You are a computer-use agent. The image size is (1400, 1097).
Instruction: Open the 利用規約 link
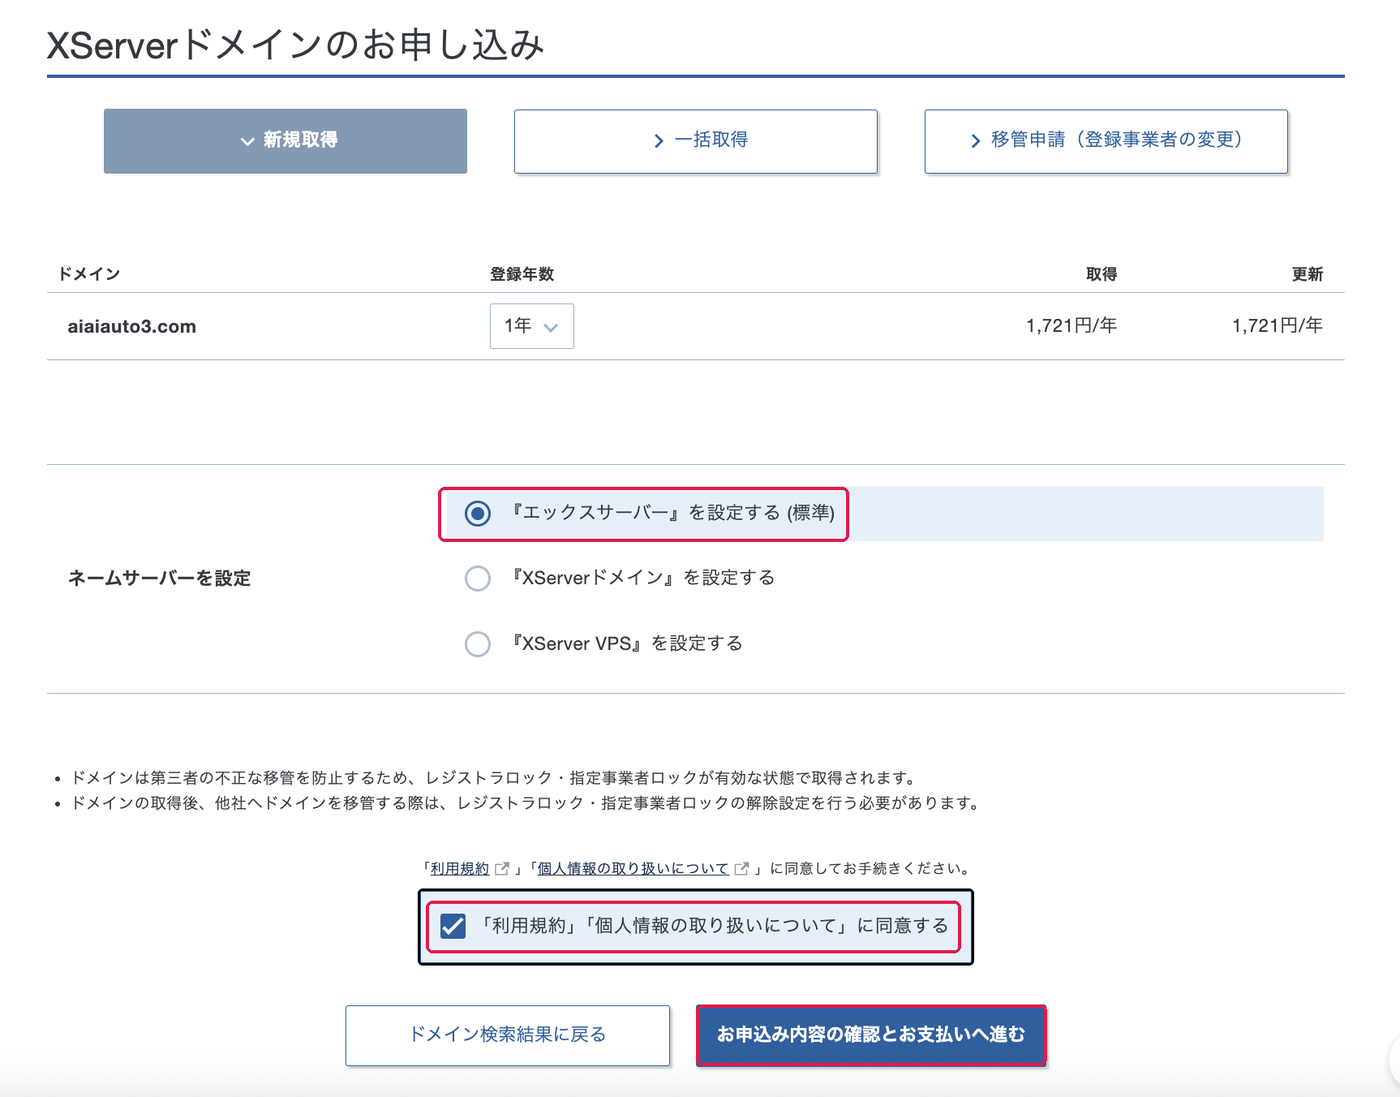(x=460, y=869)
